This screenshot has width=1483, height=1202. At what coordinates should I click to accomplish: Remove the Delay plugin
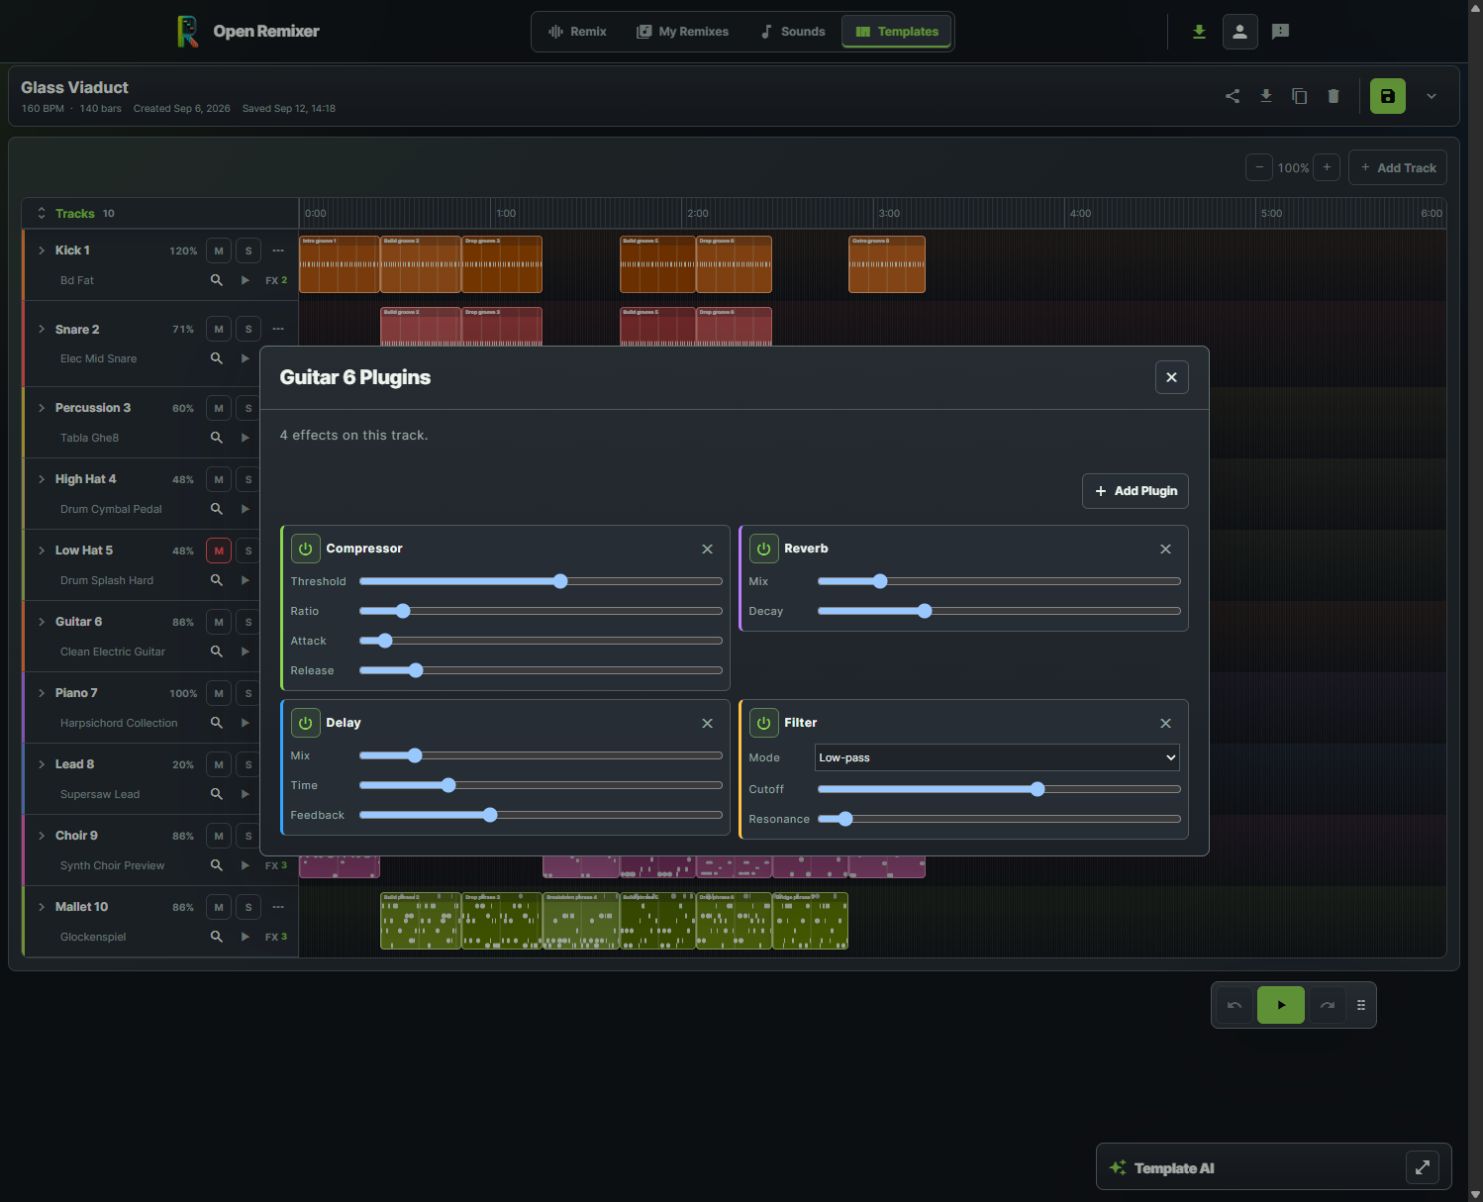coord(707,723)
